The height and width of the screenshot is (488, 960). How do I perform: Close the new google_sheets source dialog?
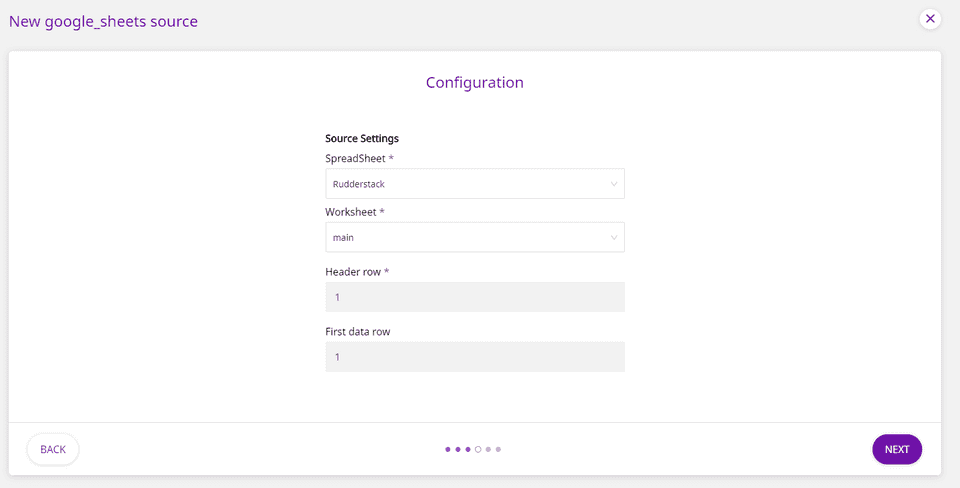click(x=930, y=19)
